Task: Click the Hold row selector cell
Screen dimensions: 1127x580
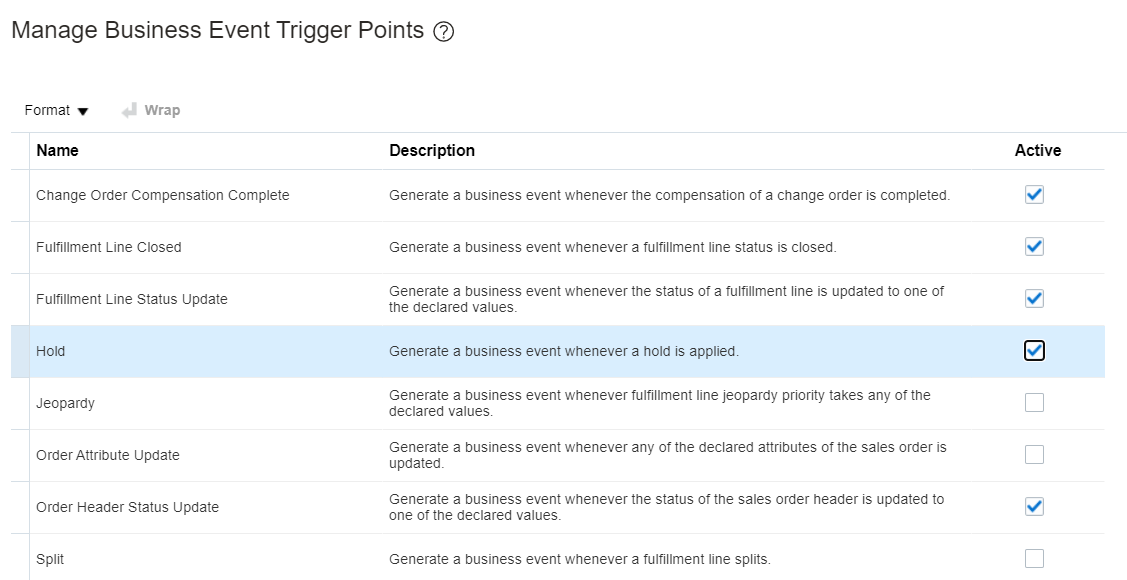Action: pyautogui.click(x=20, y=351)
